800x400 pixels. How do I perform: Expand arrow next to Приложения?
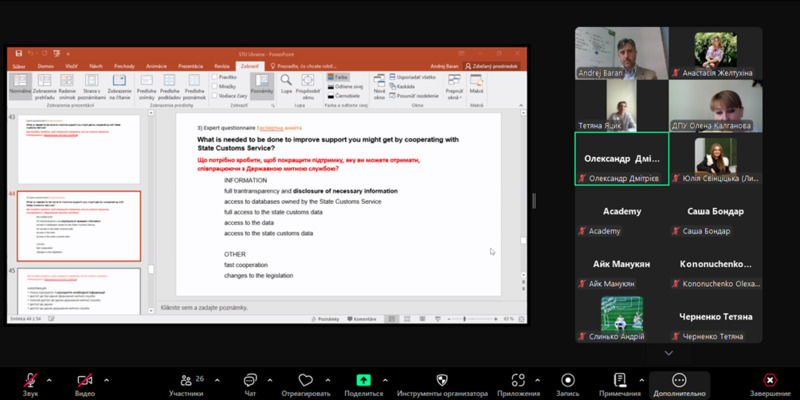tap(537, 380)
